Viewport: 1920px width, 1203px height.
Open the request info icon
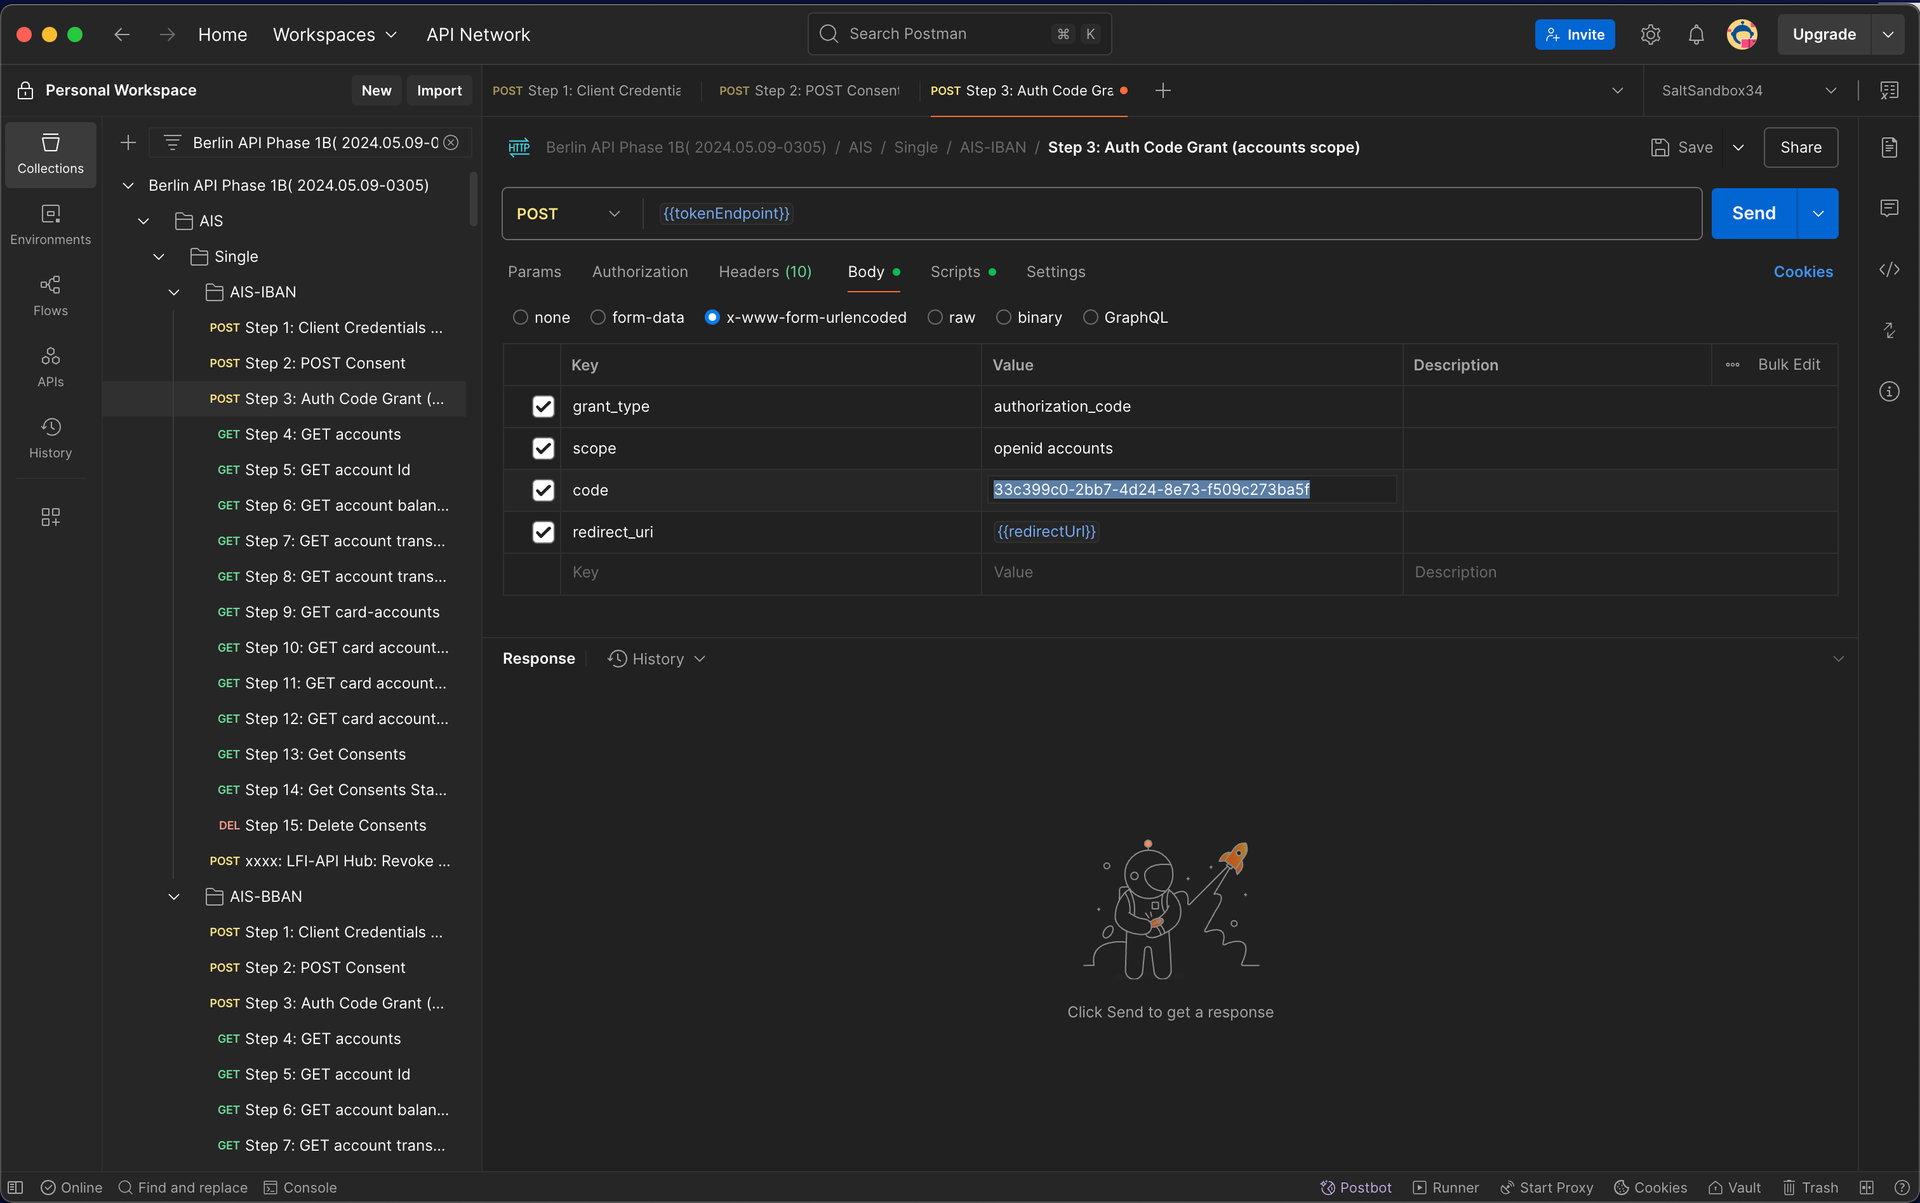click(x=1889, y=391)
